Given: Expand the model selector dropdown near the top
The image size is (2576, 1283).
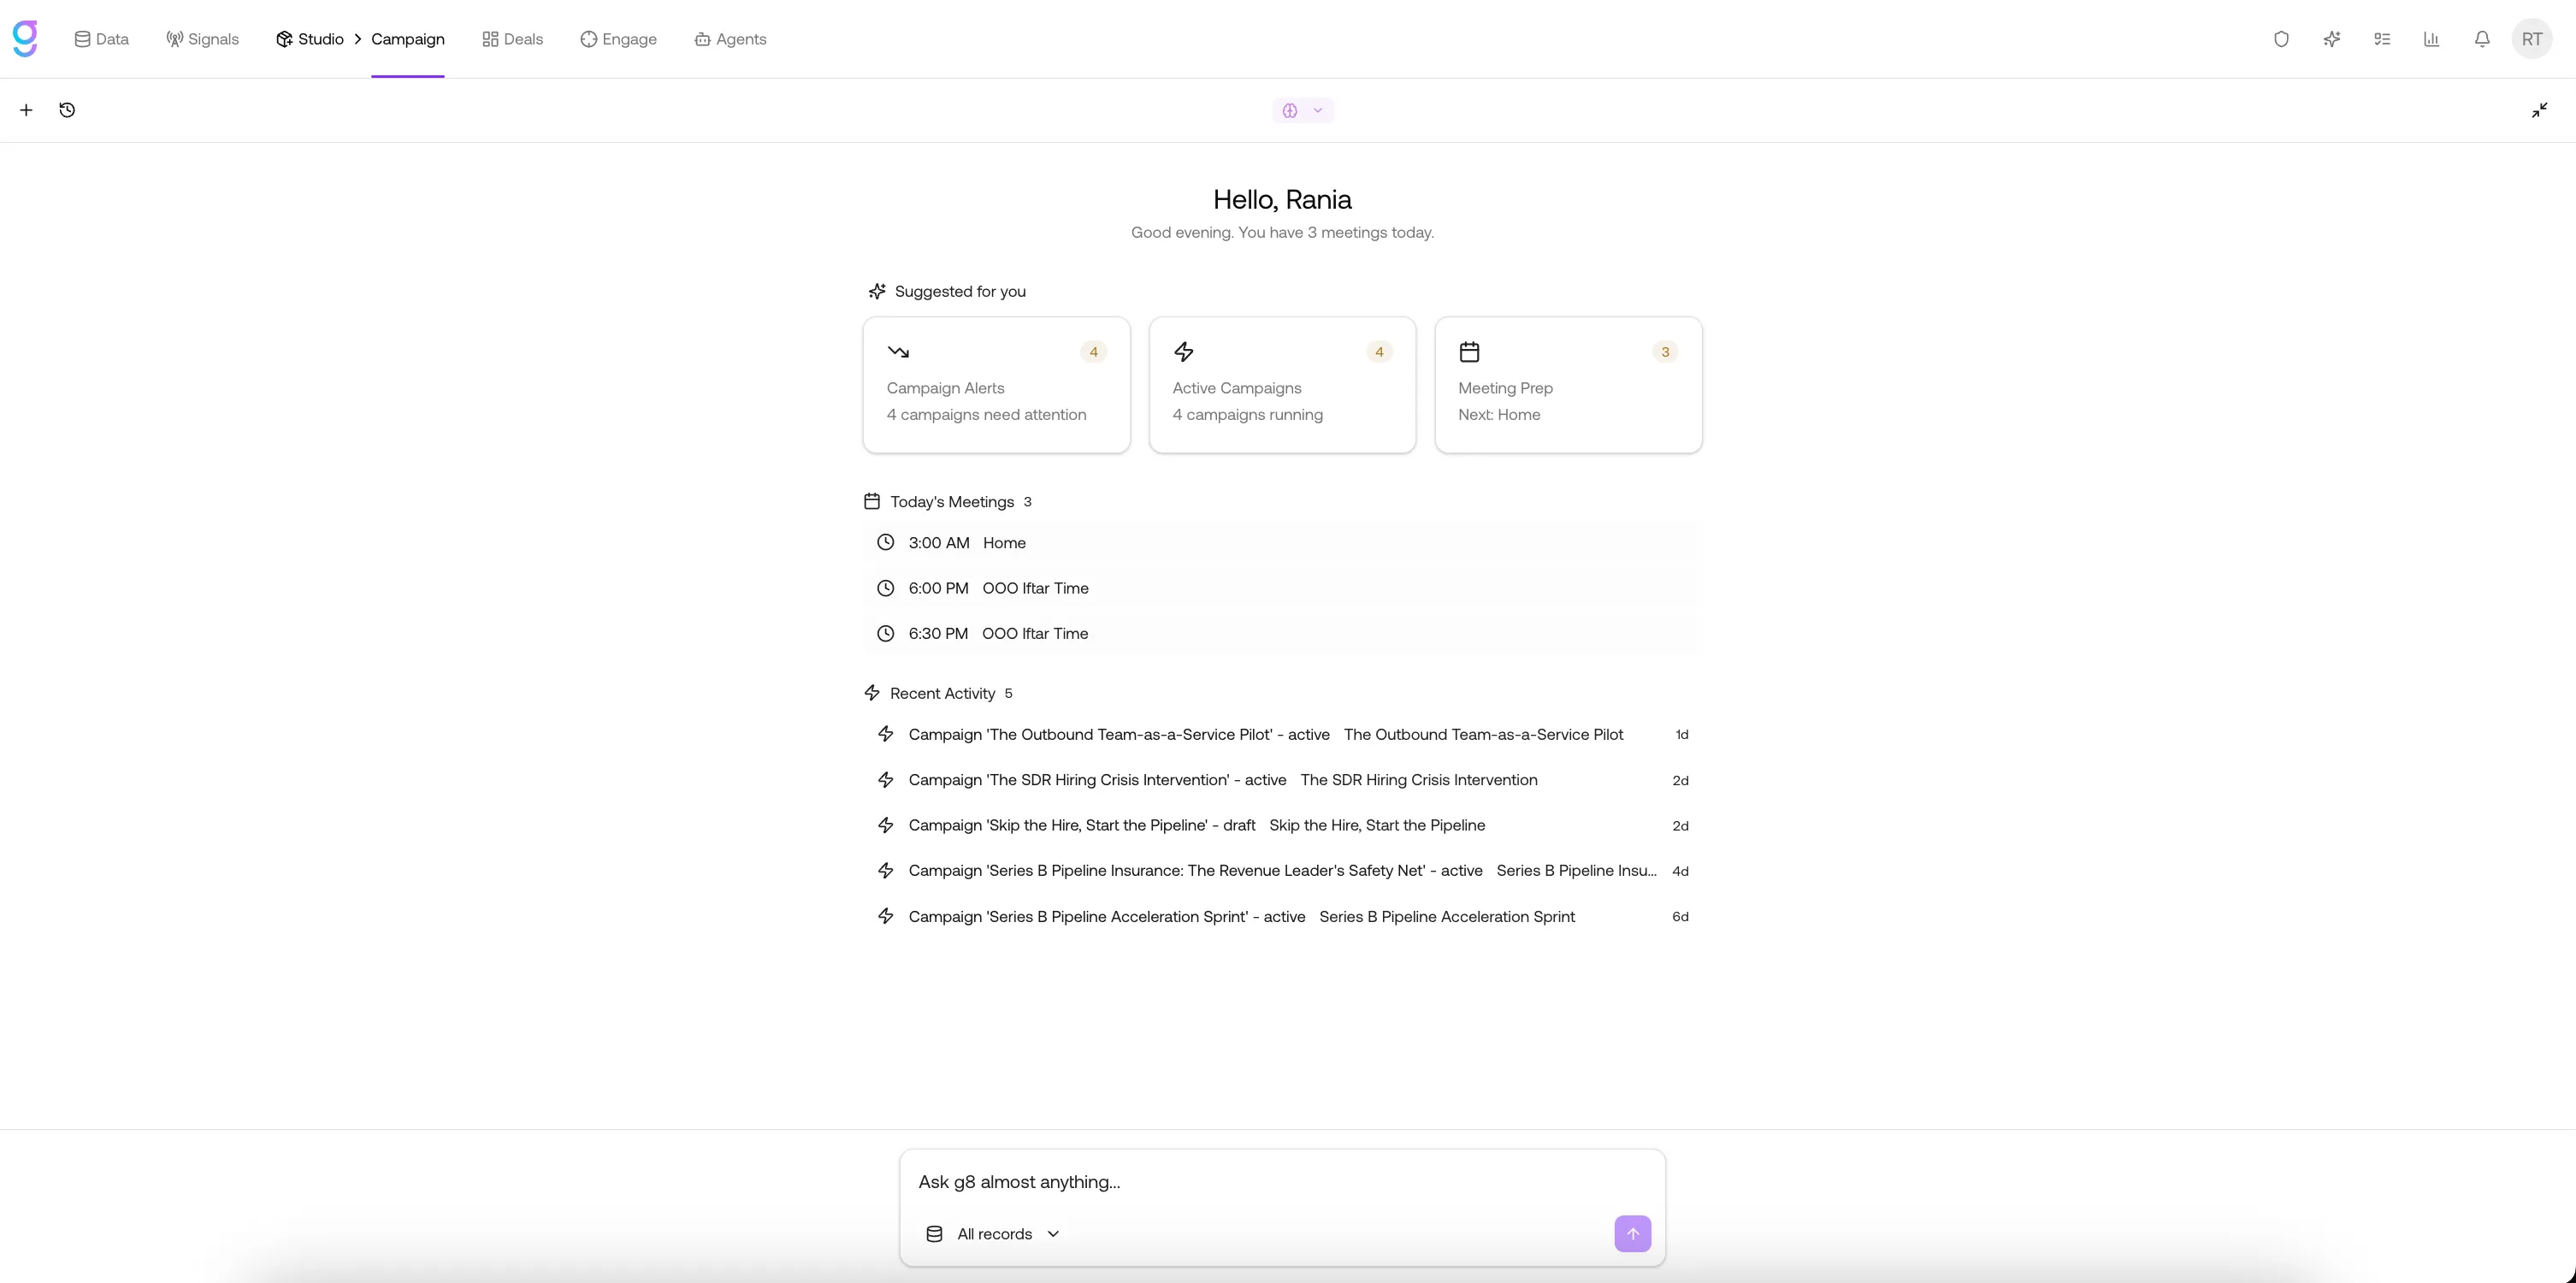Looking at the screenshot, I should [x=1302, y=110].
